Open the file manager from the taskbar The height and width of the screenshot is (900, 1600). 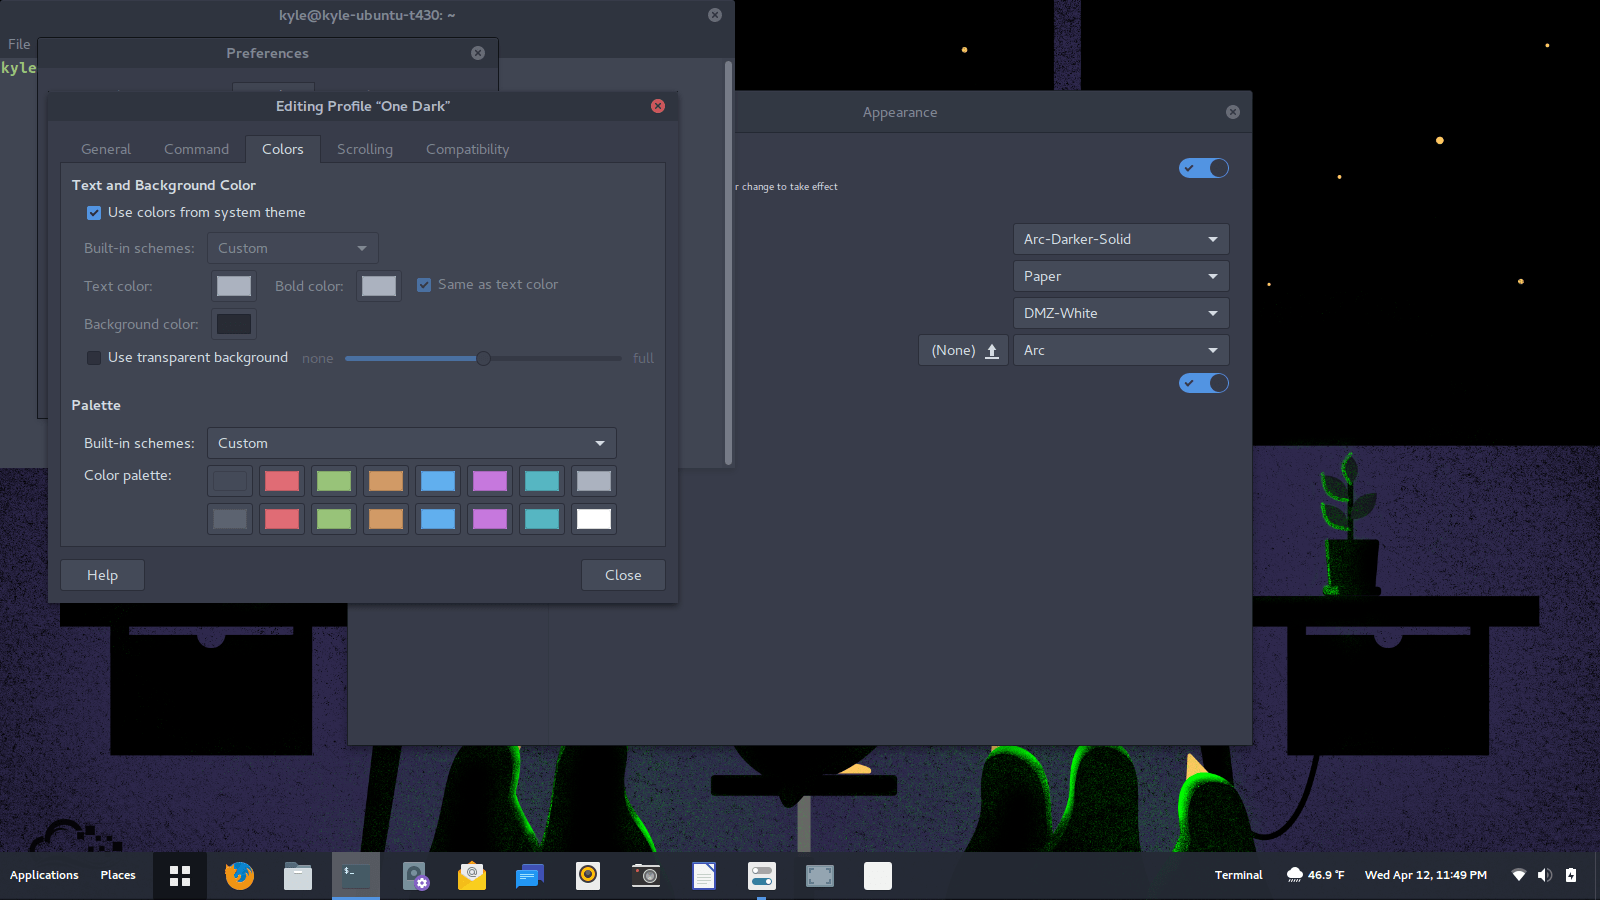click(x=297, y=875)
